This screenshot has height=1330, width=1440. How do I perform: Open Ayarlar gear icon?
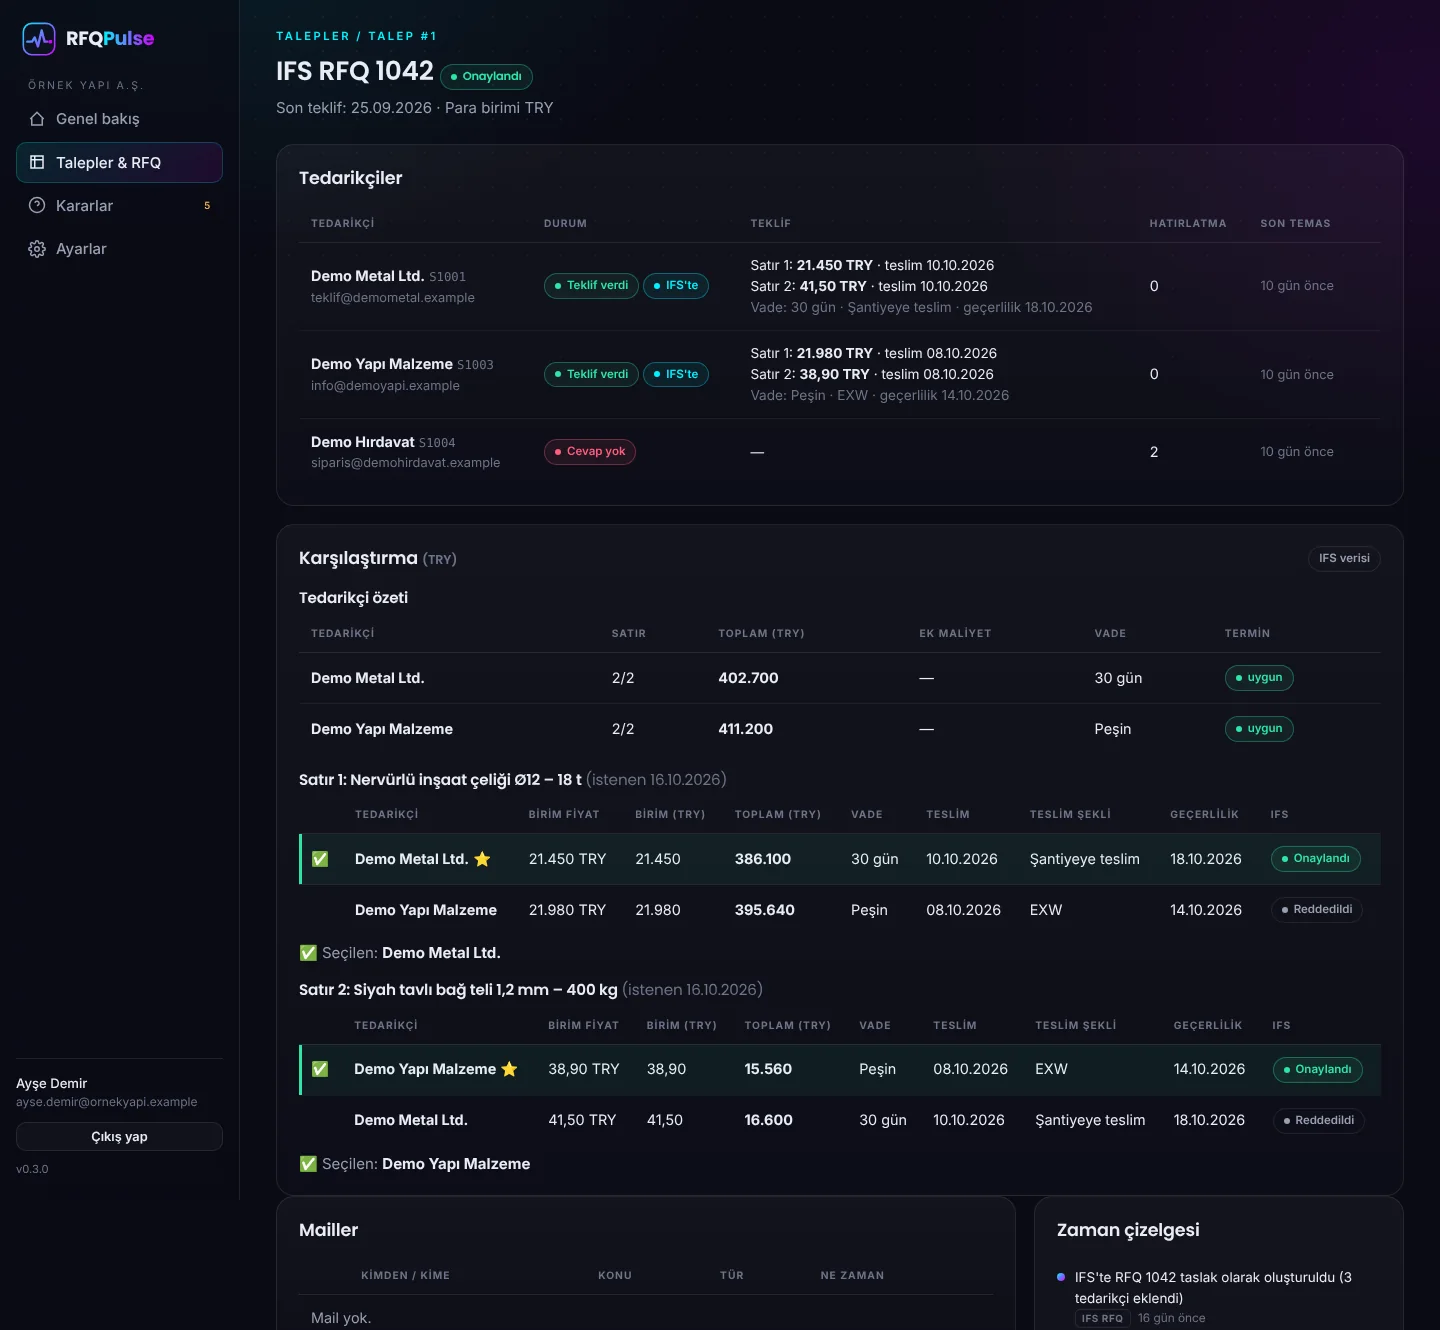coord(37,249)
